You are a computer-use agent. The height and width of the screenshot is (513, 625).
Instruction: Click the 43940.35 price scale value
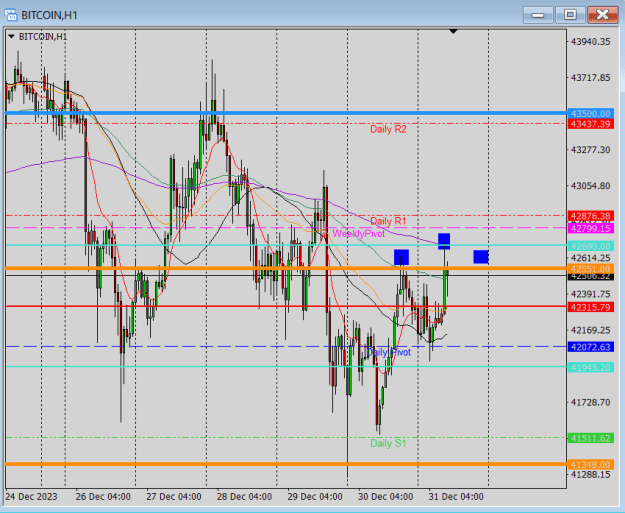pos(591,41)
